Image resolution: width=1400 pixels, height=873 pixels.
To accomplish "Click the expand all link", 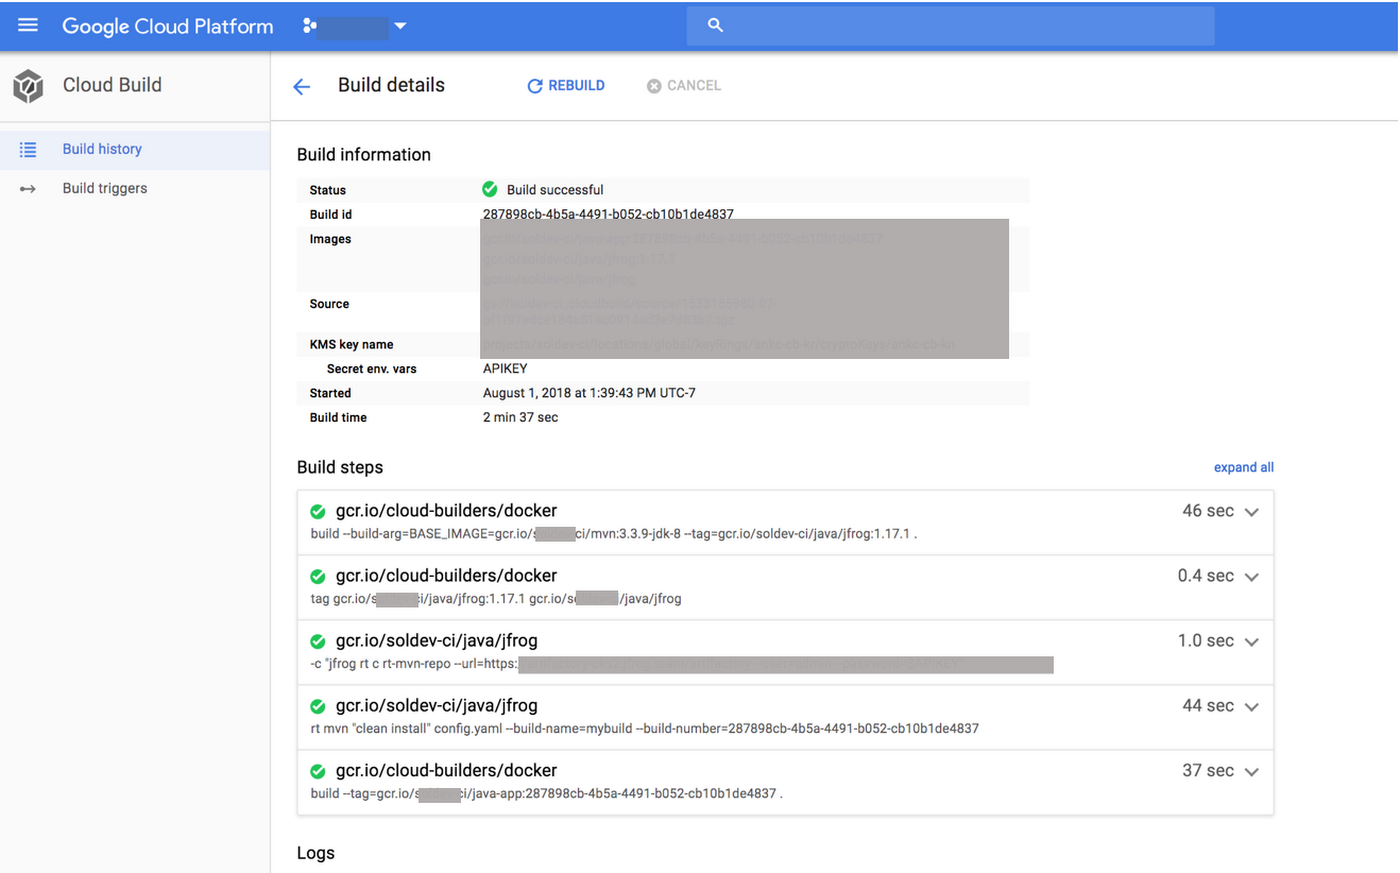I will tap(1244, 467).
